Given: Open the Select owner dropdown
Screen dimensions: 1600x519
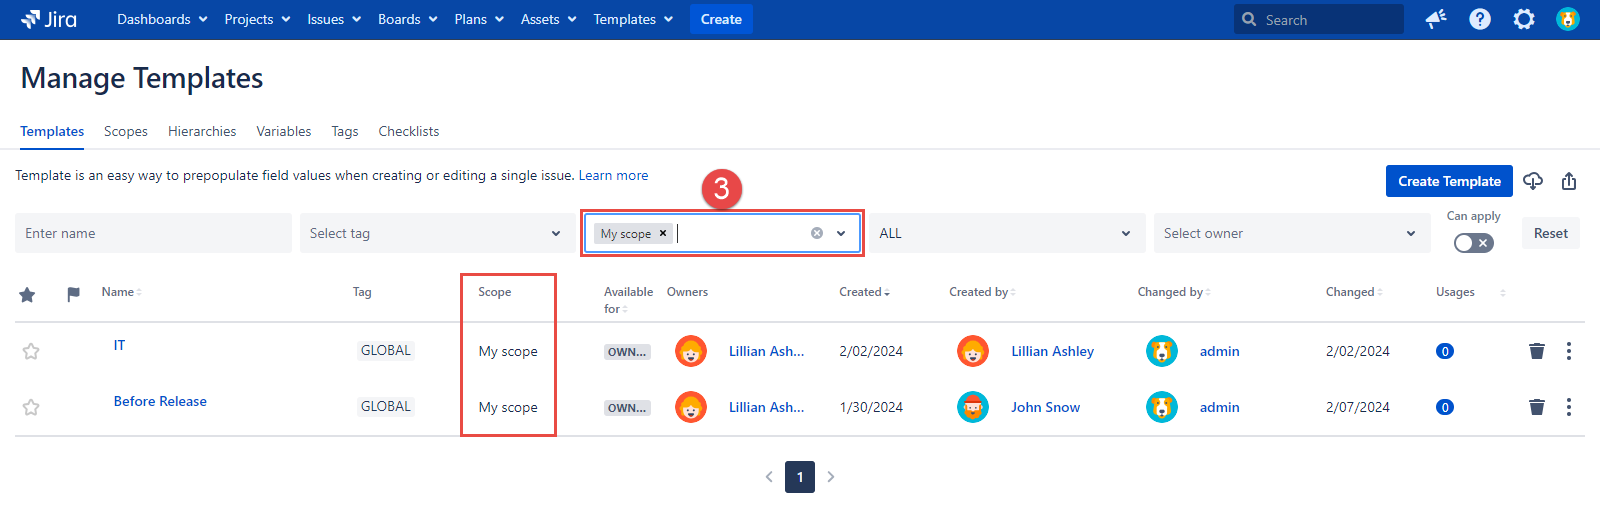Looking at the screenshot, I should click(x=1290, y=233).
